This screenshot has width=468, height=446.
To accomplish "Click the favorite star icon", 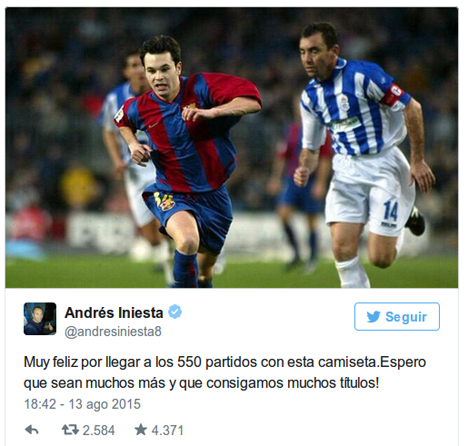I will [141, 429].
